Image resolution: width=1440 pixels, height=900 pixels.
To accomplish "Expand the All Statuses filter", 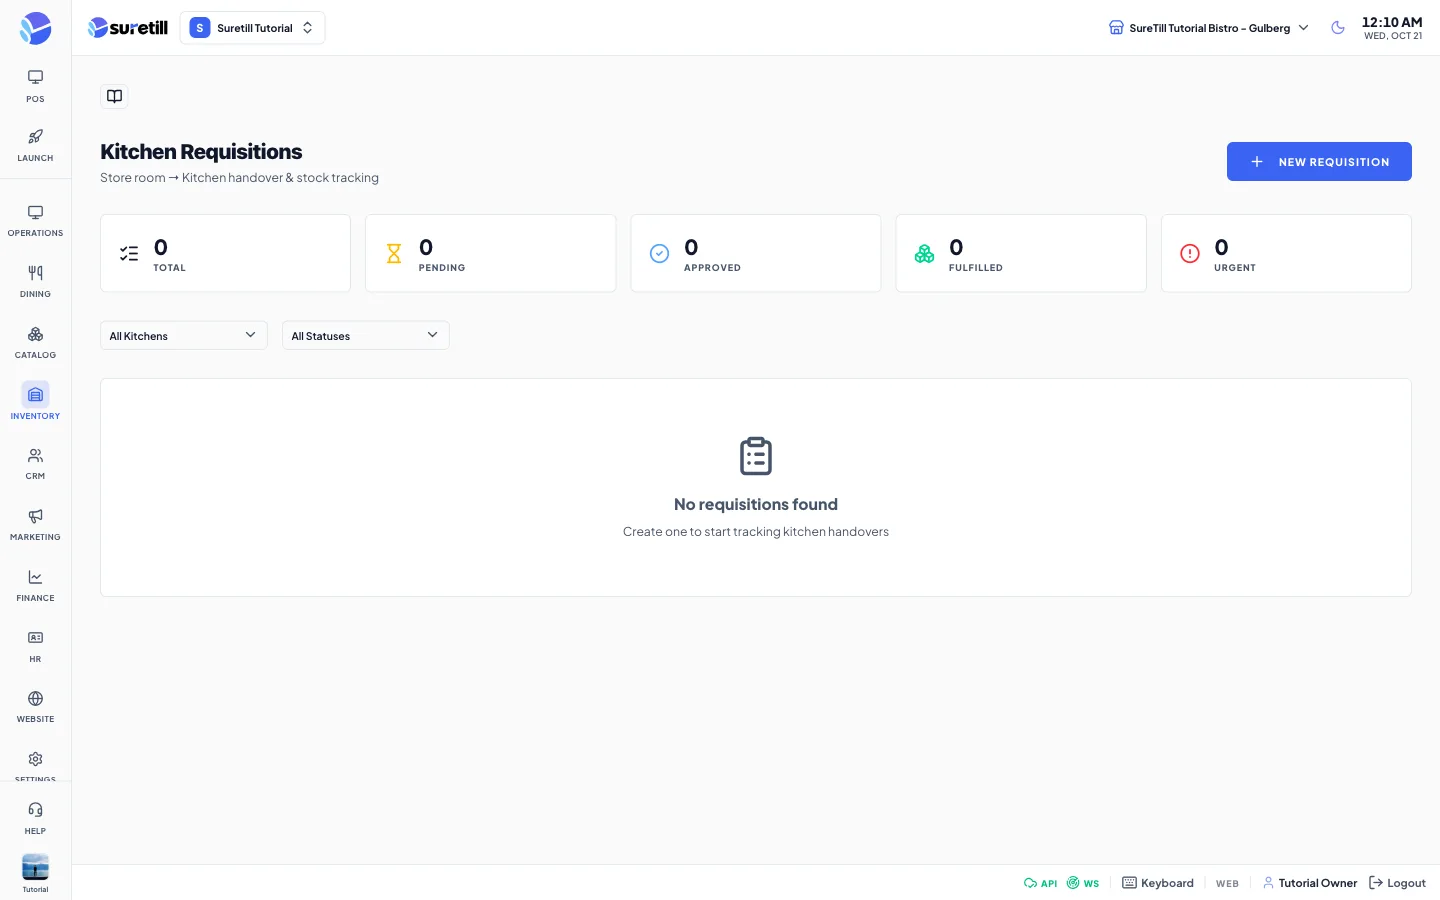I will 366,336.
